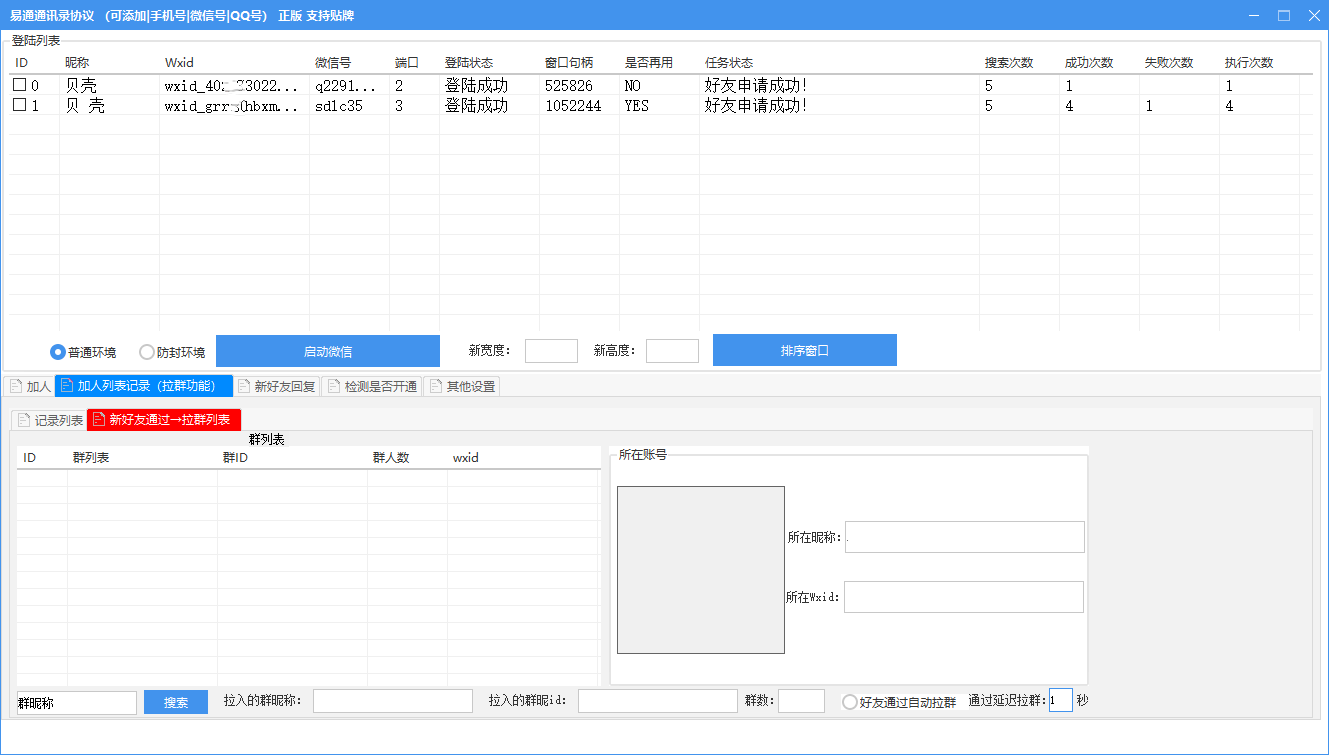Click the document icon on 加人 tab

15,386
